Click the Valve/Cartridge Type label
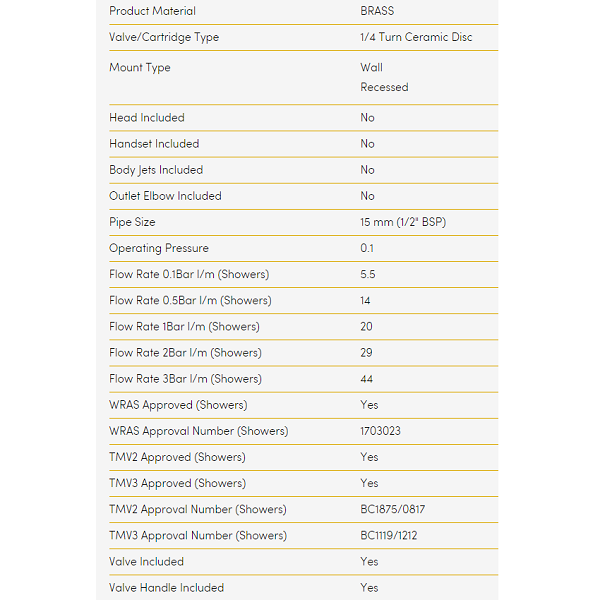 (164, 37)
